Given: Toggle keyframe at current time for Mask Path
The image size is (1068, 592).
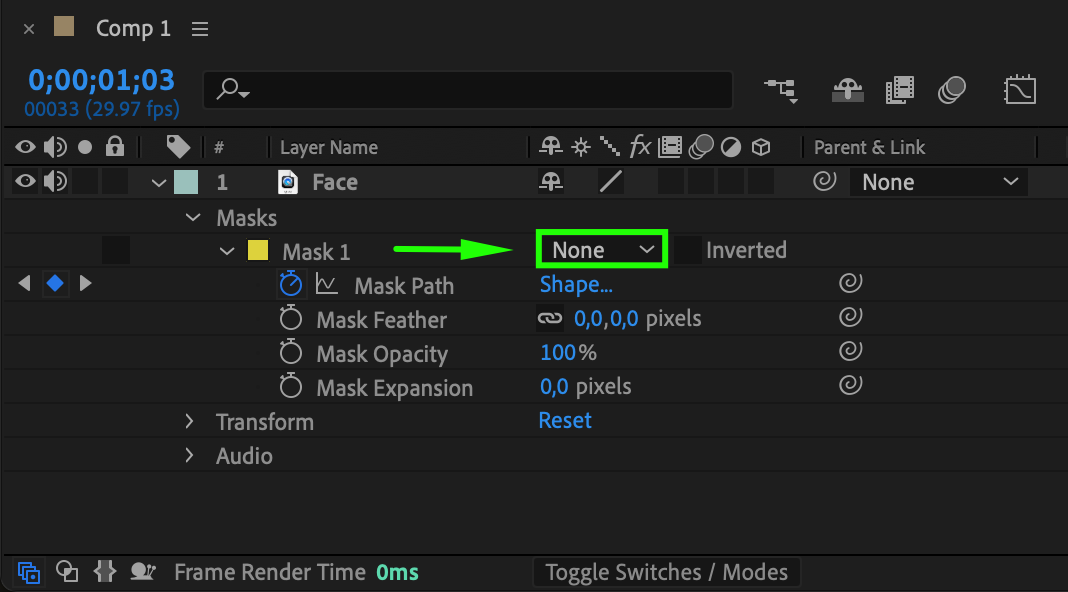Looking at the screenshot, I should pos(55,283).
